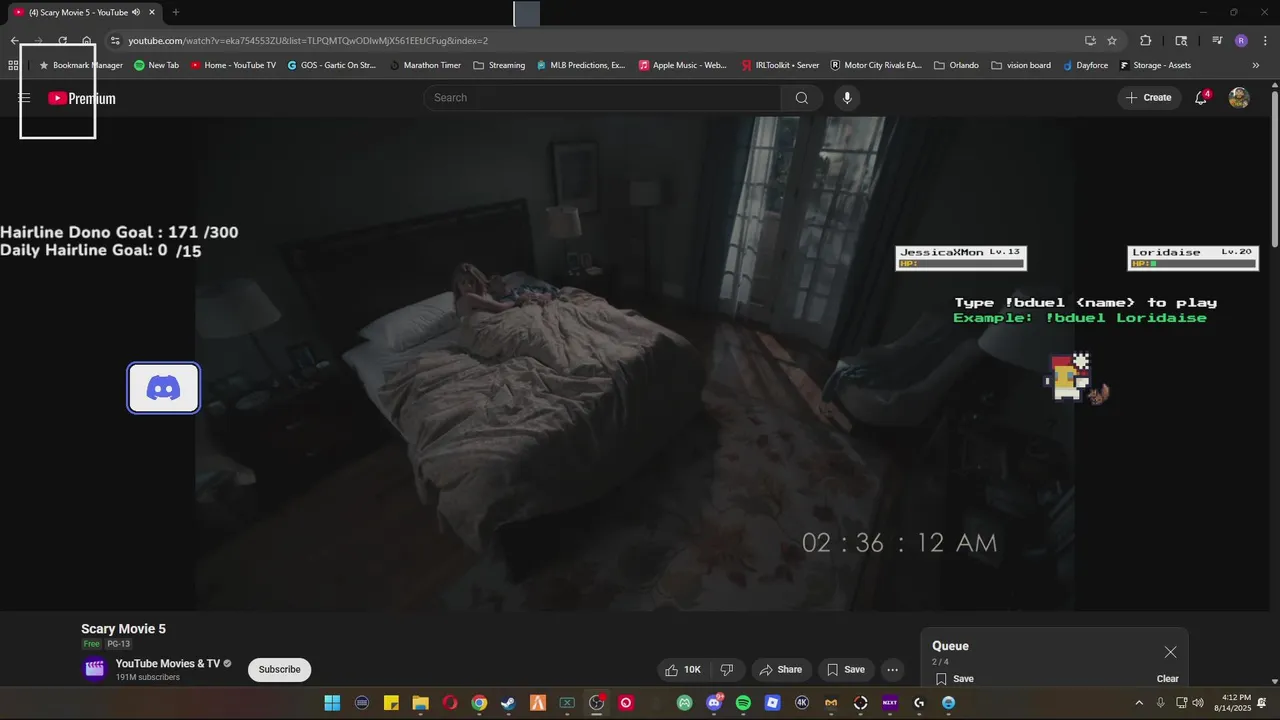1280x720 pixels.
Task: Click the YouTube Movies & TV avatar
Action: point(95,669)
